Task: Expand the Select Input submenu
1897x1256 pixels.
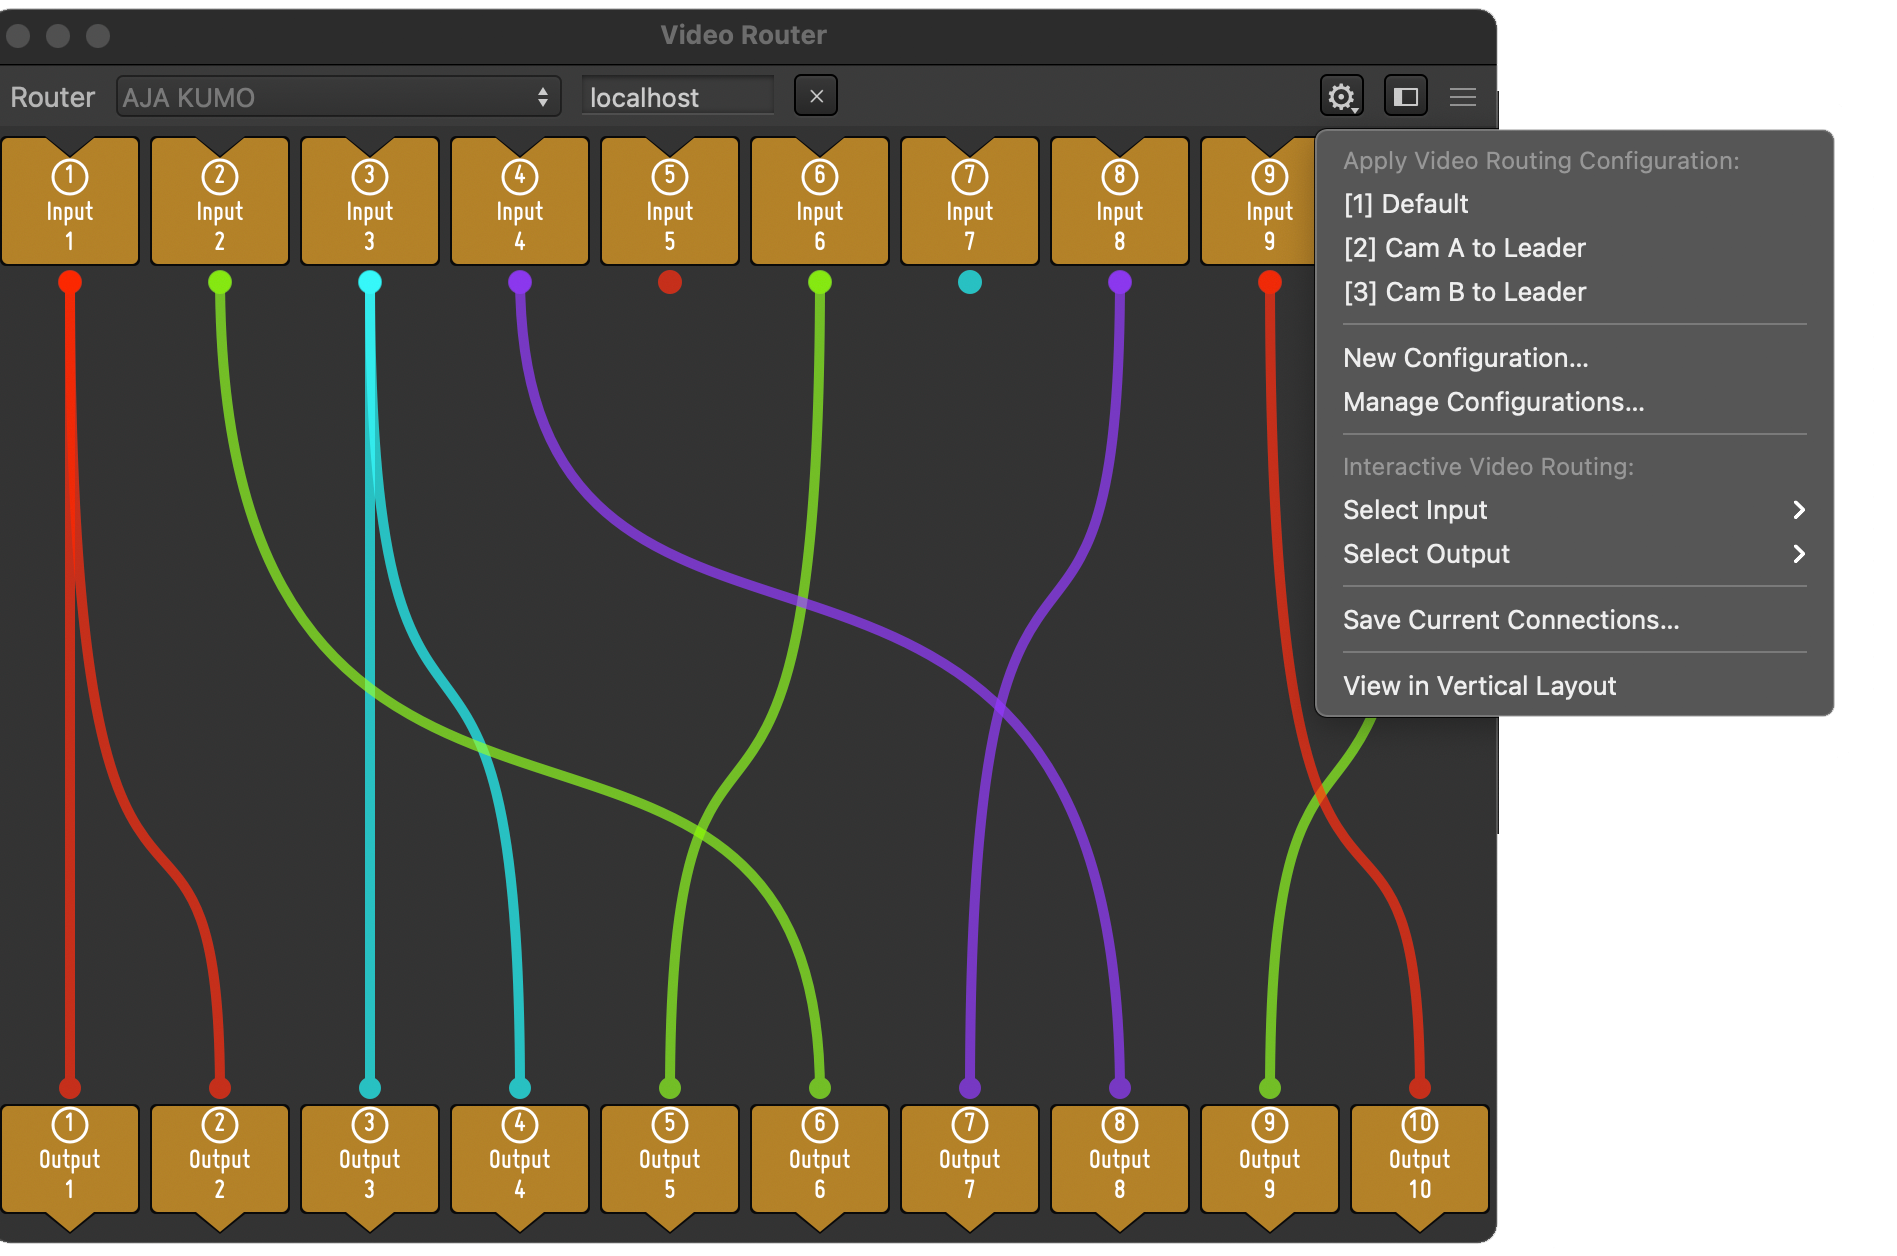Action: [x=1573, y=510]
